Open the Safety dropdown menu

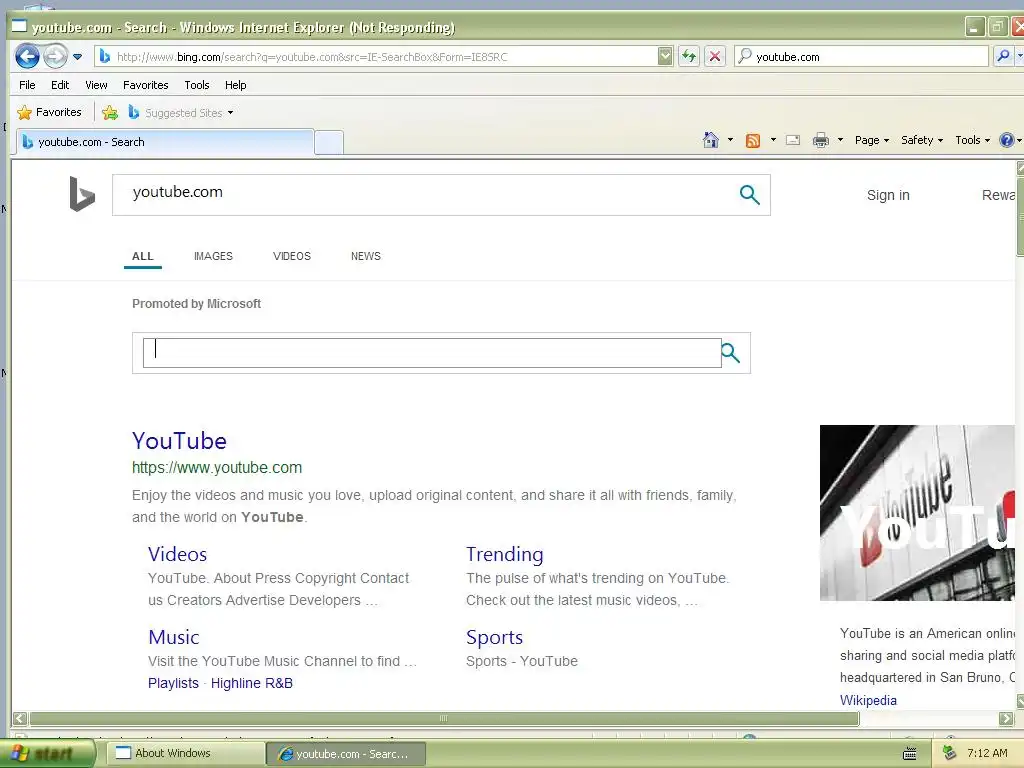[x=921, y=140]
